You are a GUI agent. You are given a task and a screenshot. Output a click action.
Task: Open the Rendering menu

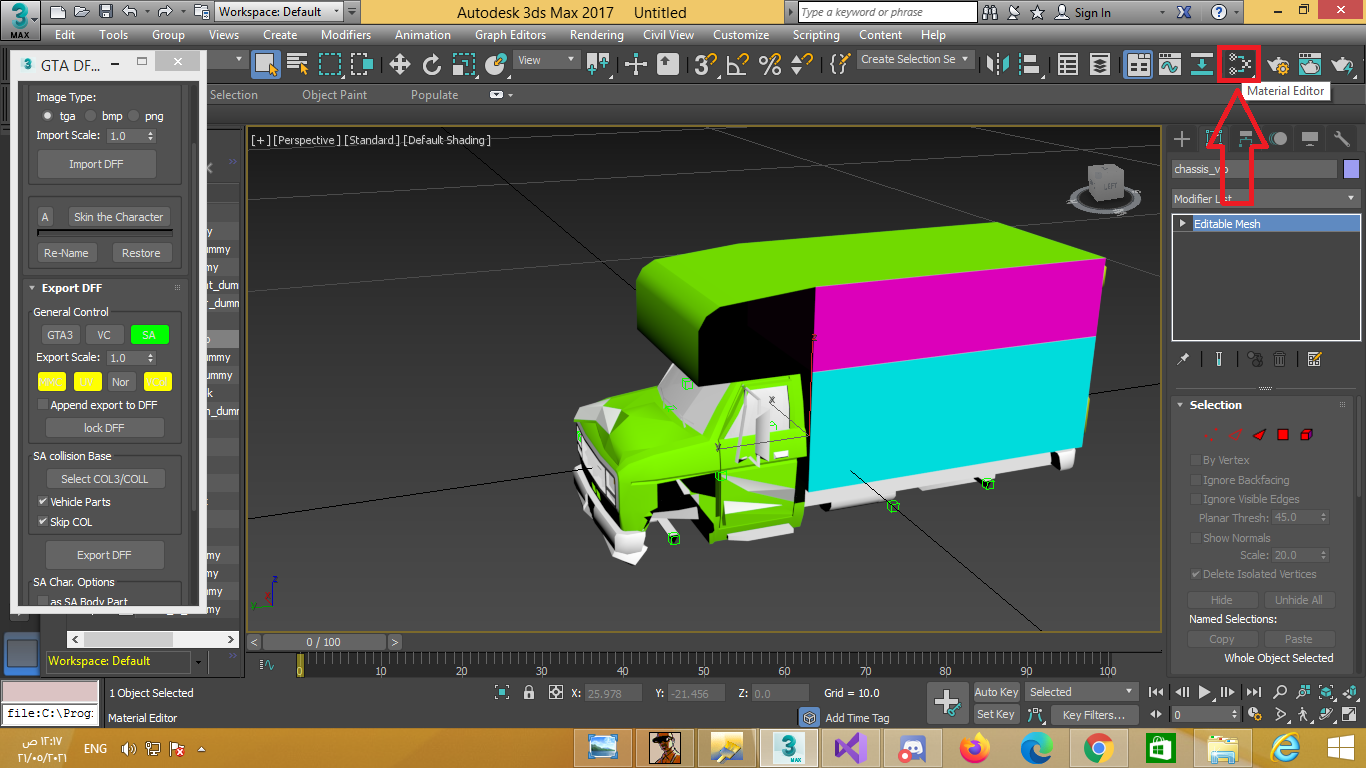pos(596,34)
